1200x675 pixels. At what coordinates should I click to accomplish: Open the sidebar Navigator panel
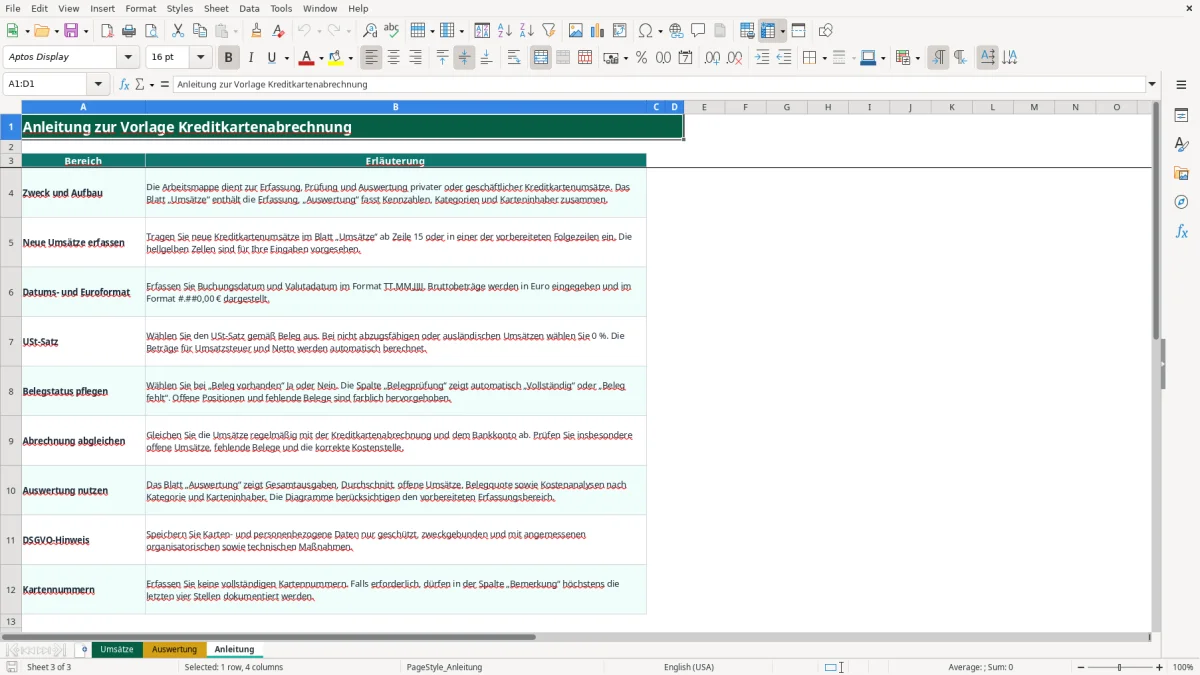coord(1181,202)
